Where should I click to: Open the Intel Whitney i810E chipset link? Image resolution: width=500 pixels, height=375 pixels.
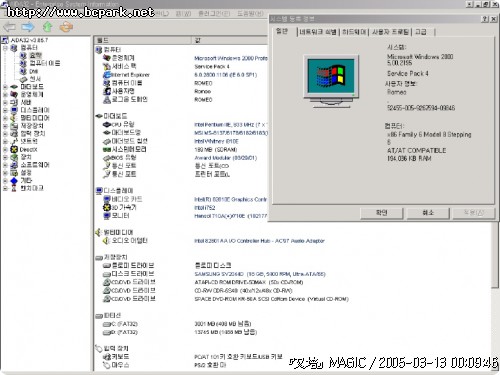pos(216,141)
